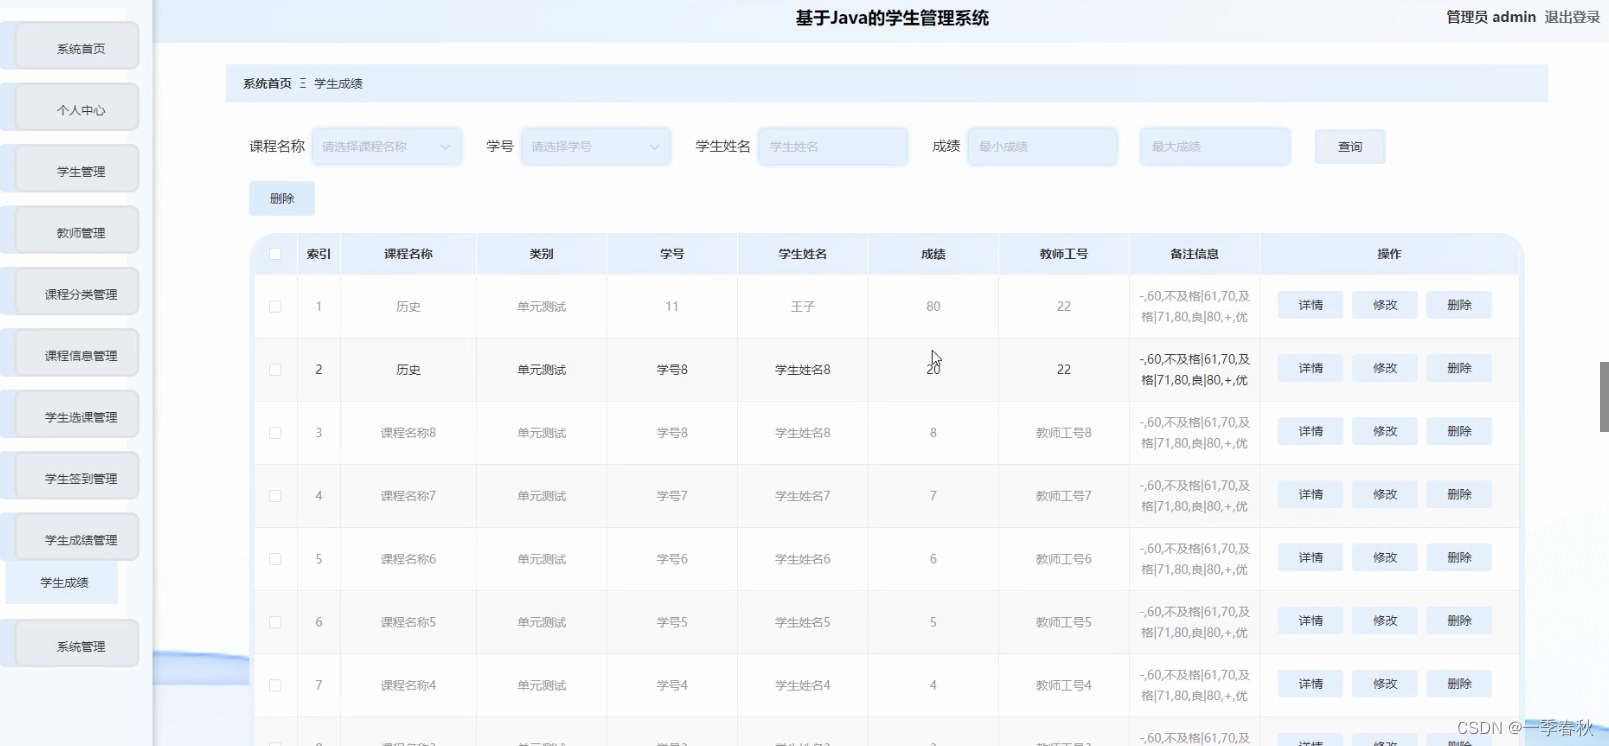The height and width of the screenshot is (746, 1609).
Task: Click 修改 for 课程名称4 row
Action: tap(1384, 683)
